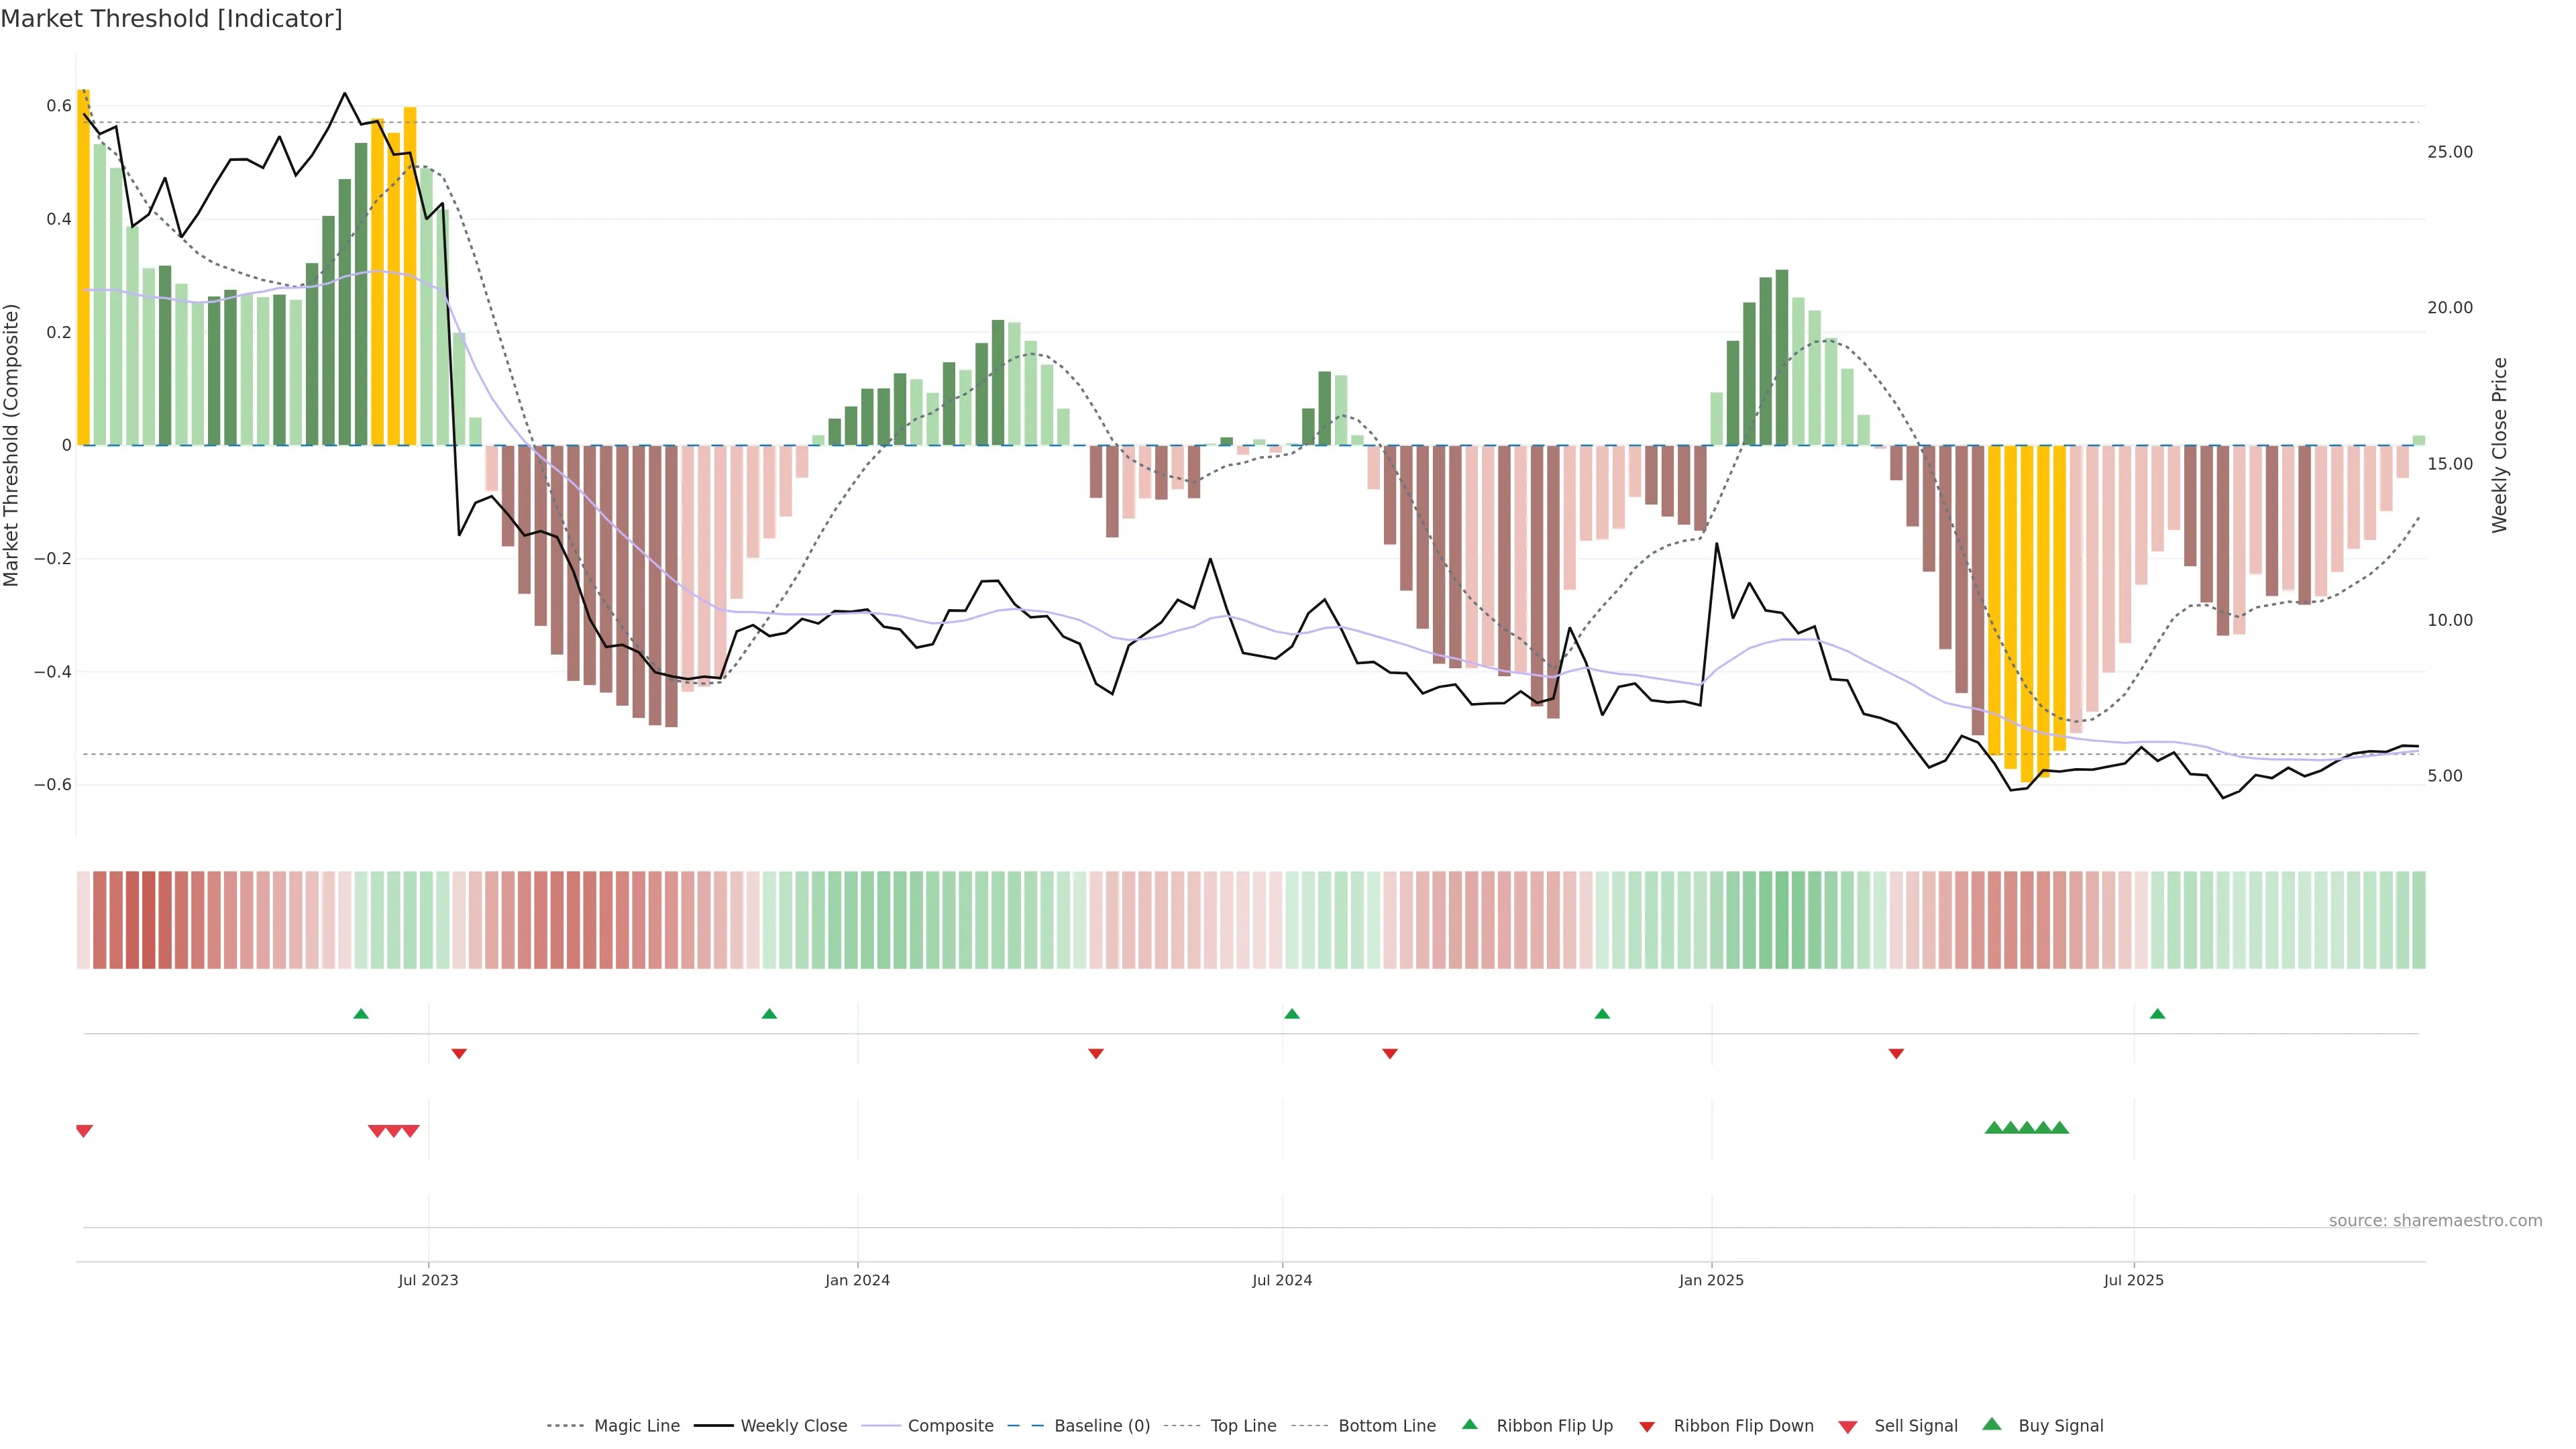Image resolution: width=2576 pixels, height=1449 pixels.
Task: Click the Jan 2024 x-axis label
Action: click(857, 1280)
